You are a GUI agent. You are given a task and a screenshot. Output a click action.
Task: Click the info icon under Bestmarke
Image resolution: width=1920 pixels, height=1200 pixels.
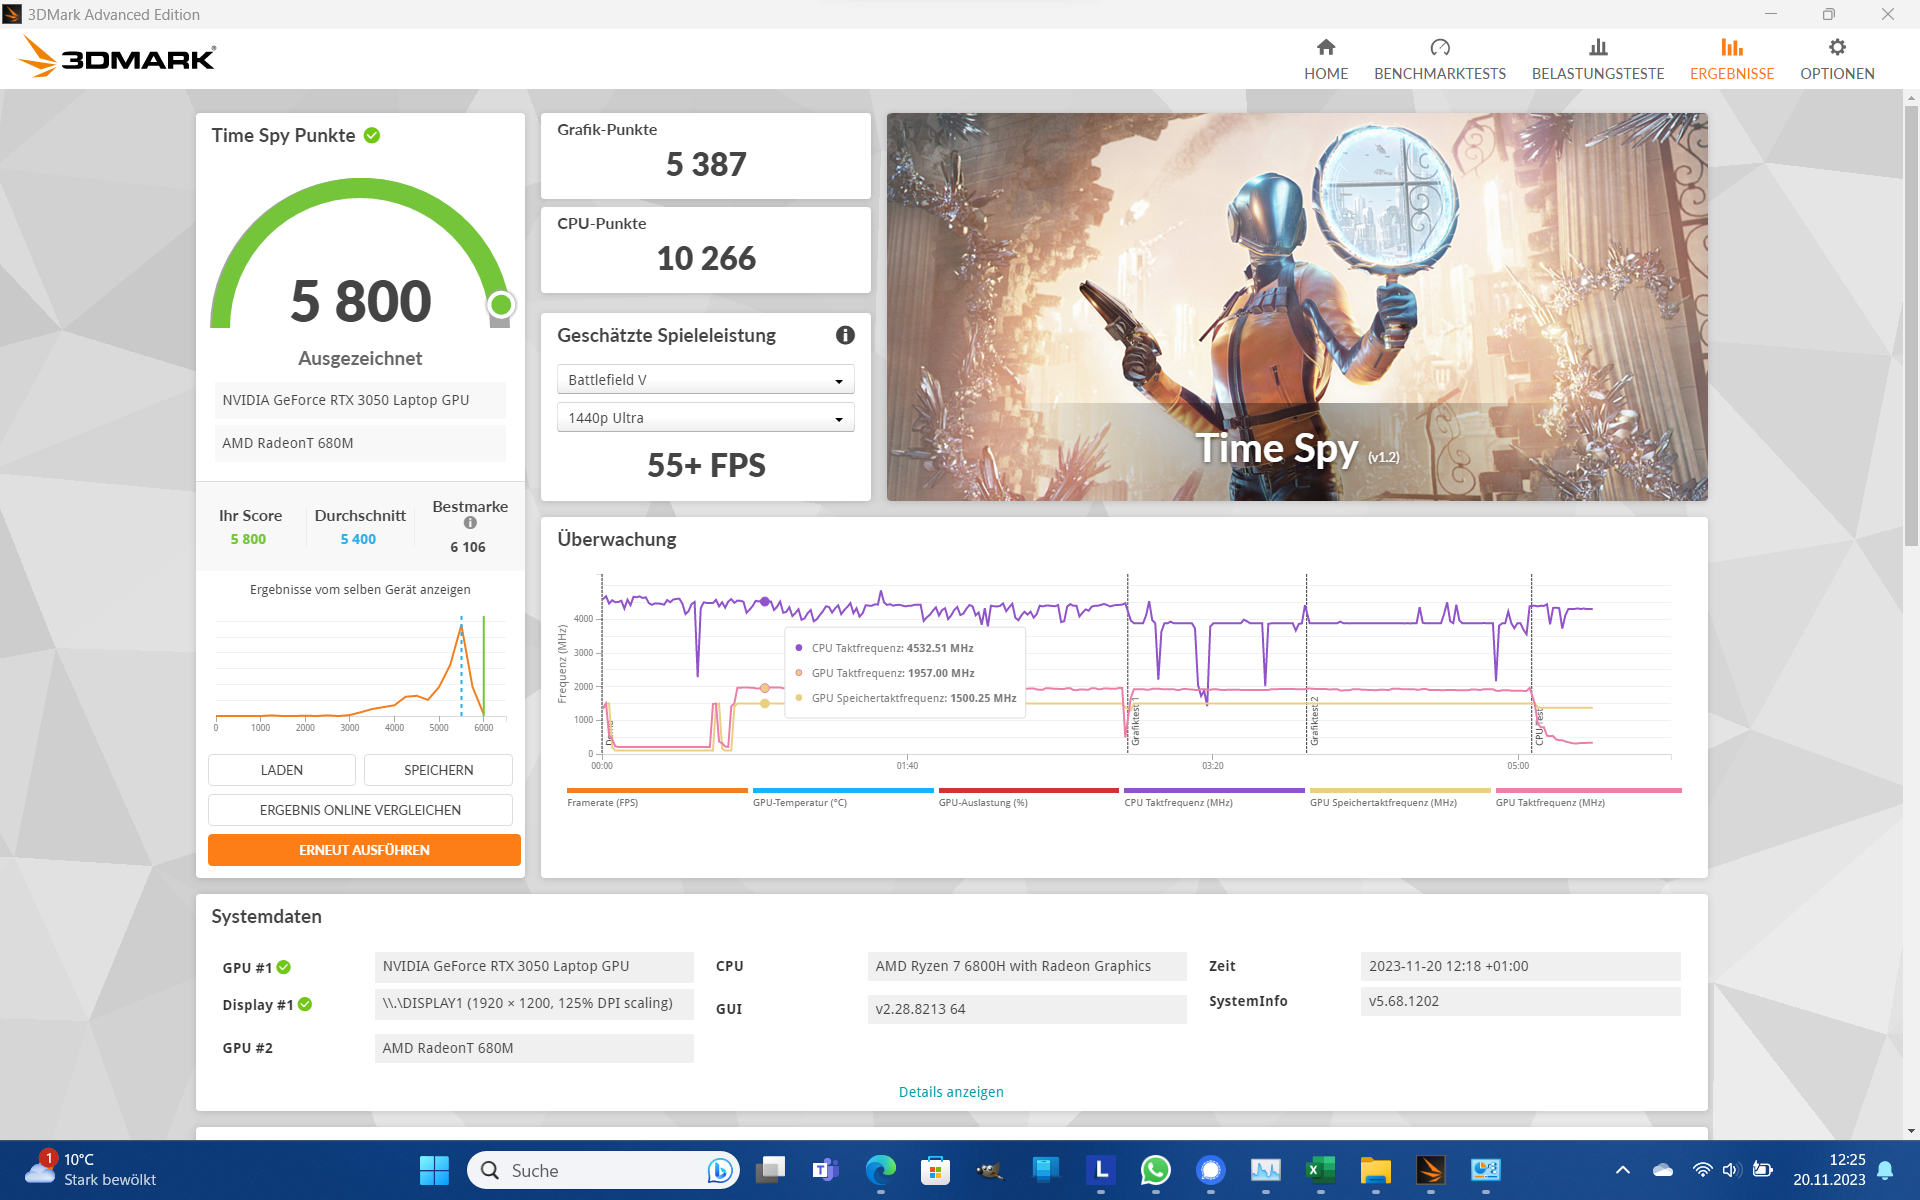click(x=470, y=523)
